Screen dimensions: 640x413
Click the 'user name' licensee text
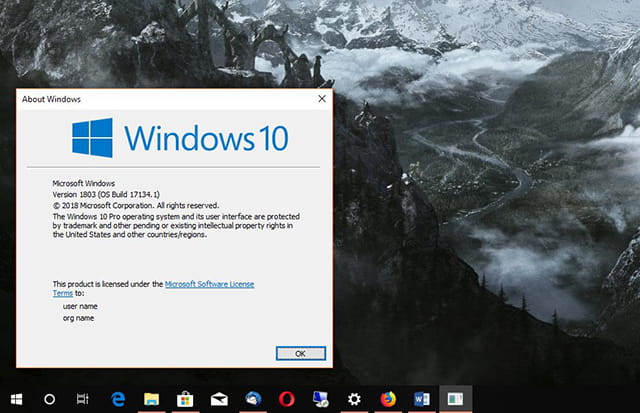tap(80, 306)
